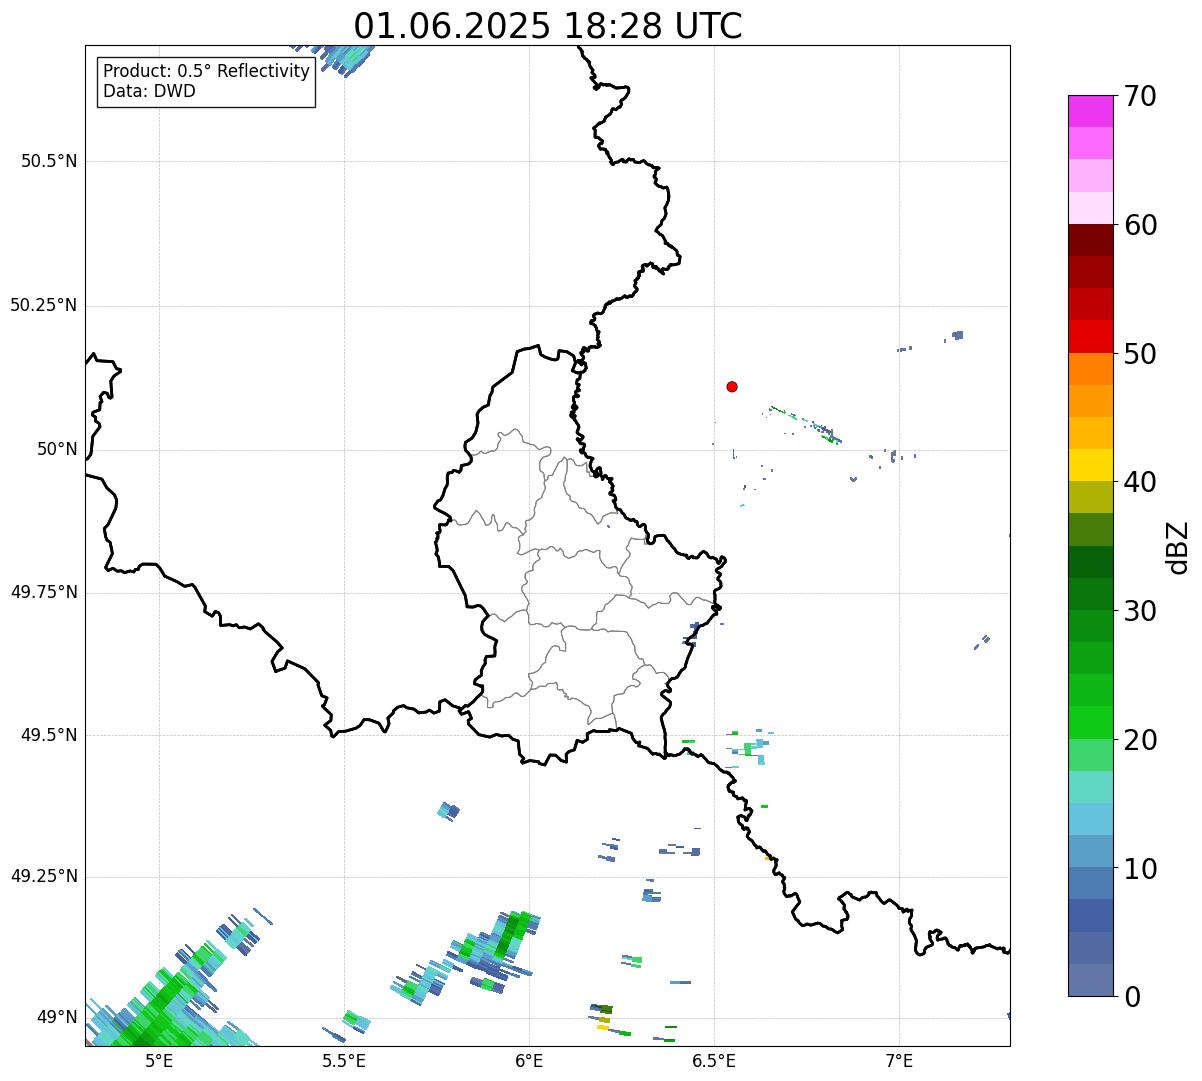Click the red station marker dot
The width and height of the screenshot is (1202, 1081).
pos(732,386)
